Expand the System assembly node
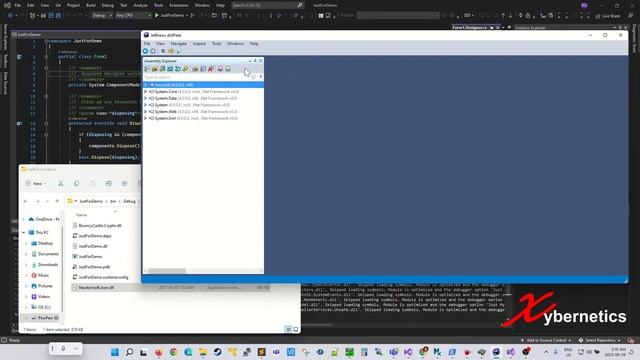This screenshot has height=360, width=640. point(146,105)
